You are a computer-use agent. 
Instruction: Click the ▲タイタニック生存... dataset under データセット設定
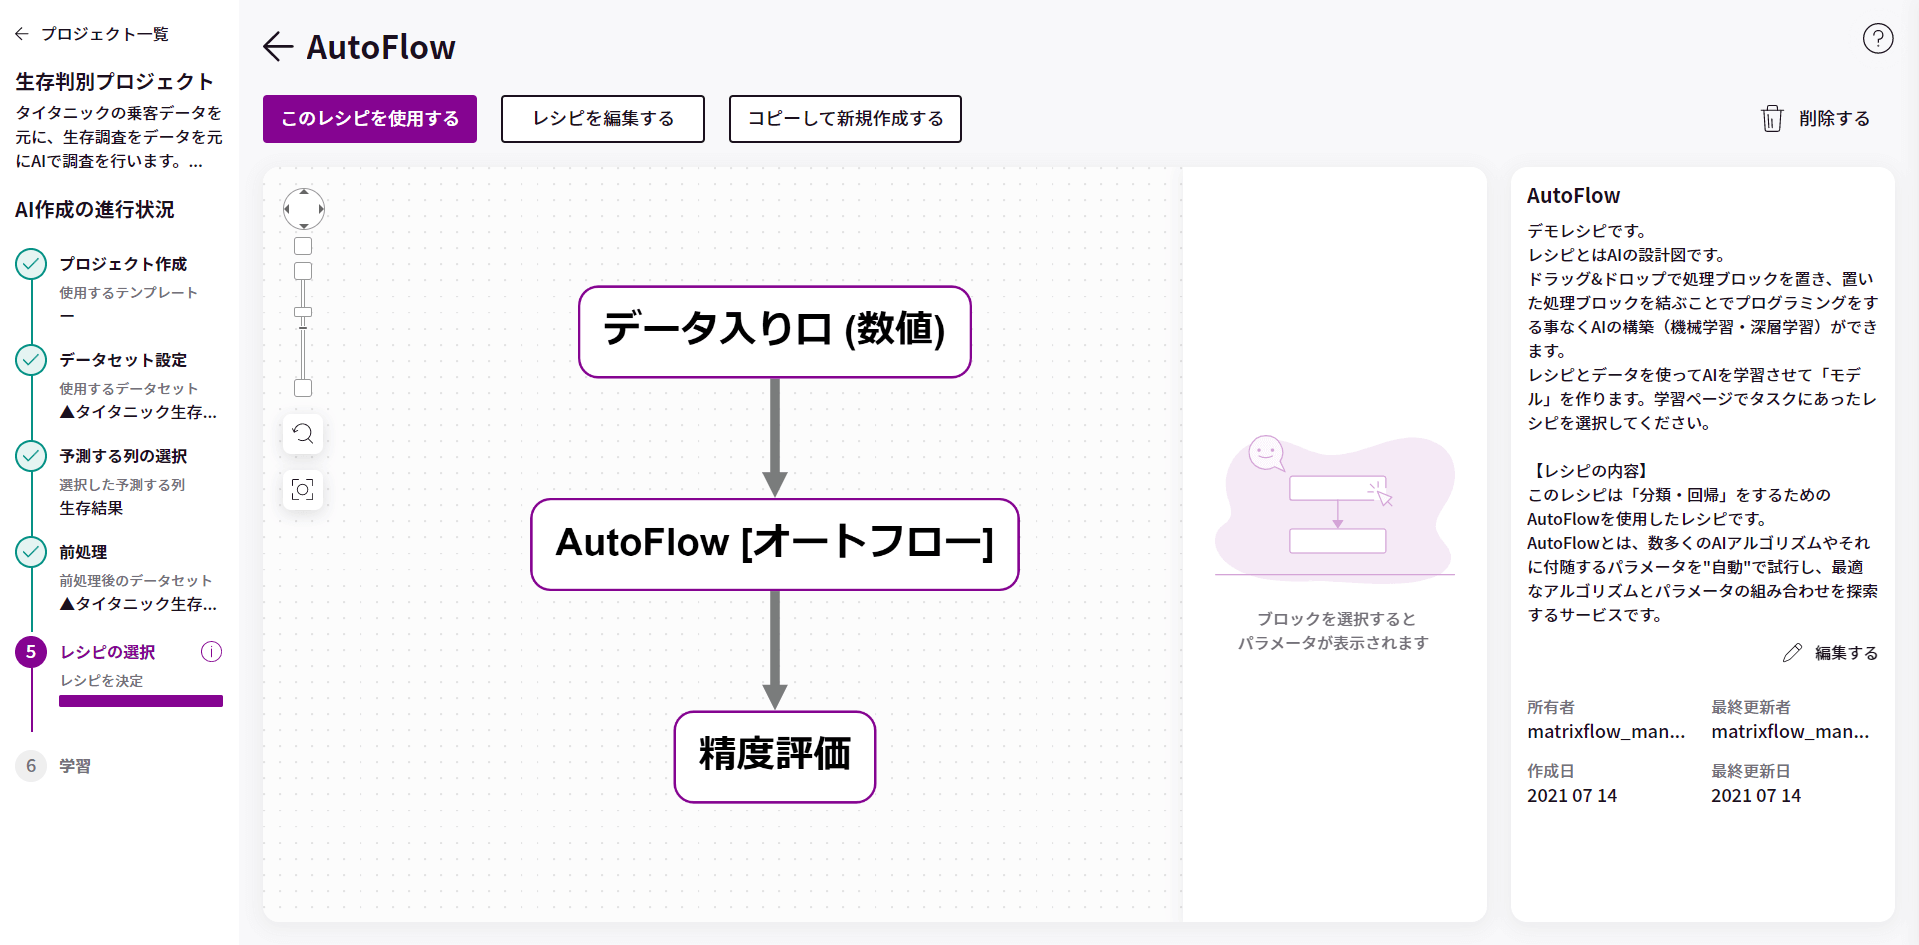pos(138,412)
